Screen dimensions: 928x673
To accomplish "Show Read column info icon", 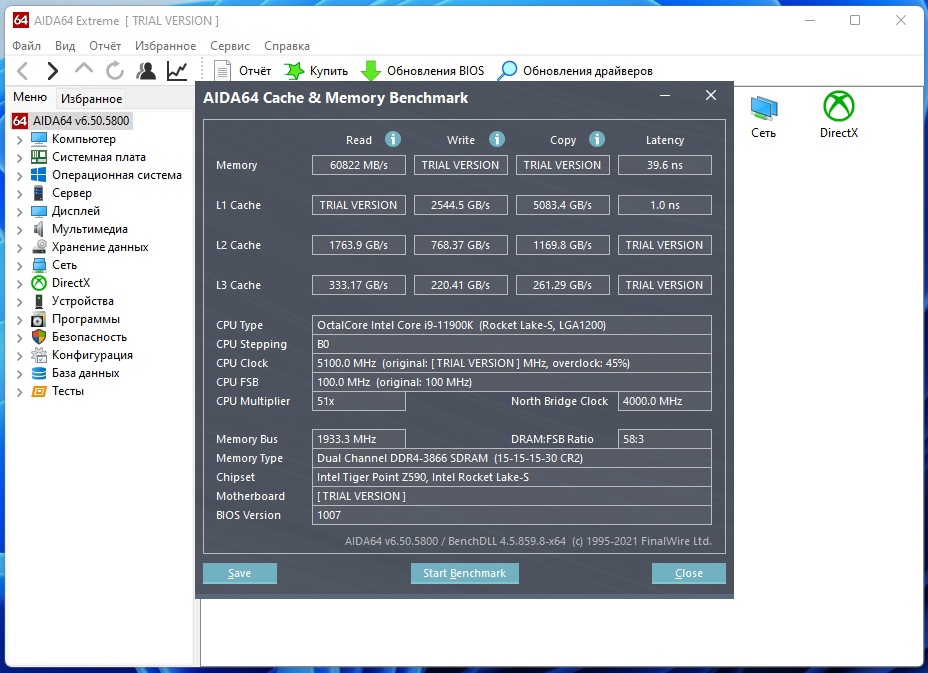I will [x=393, y=139].
